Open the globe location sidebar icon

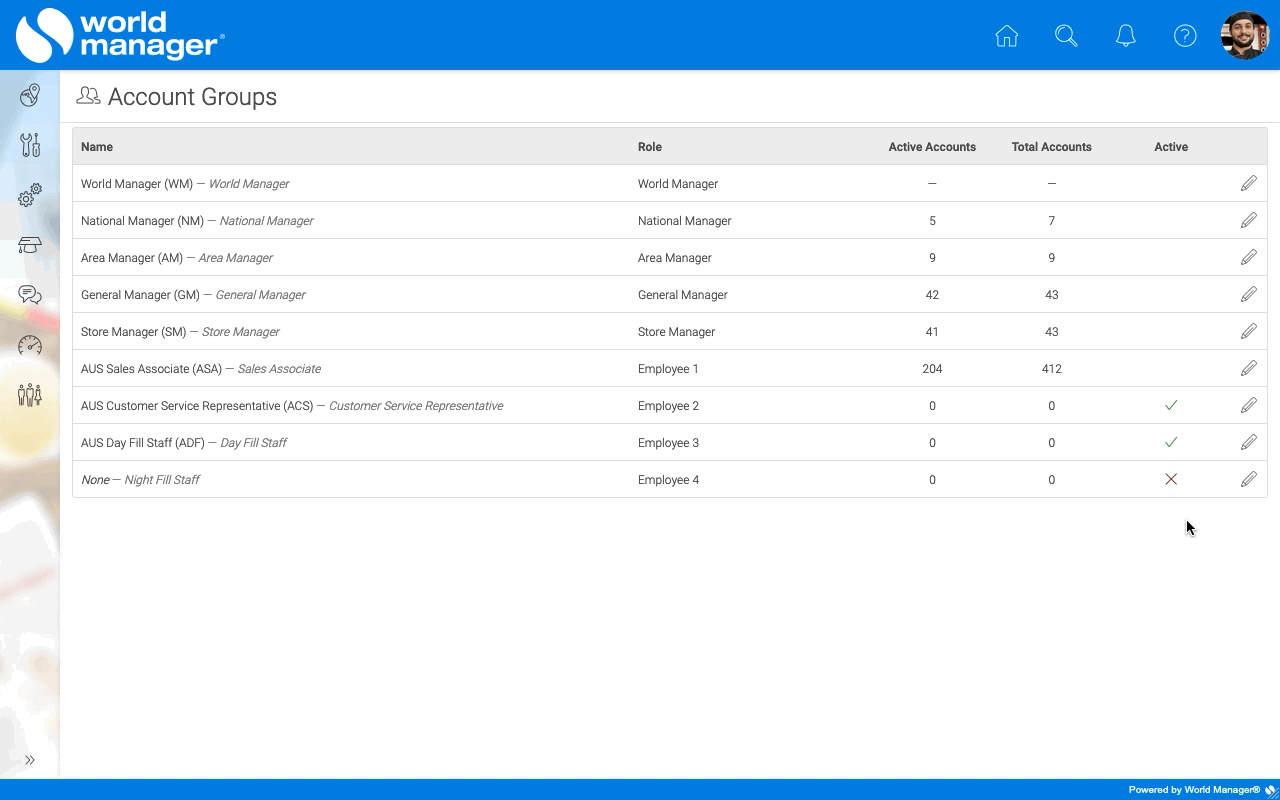tap(30, 96)
